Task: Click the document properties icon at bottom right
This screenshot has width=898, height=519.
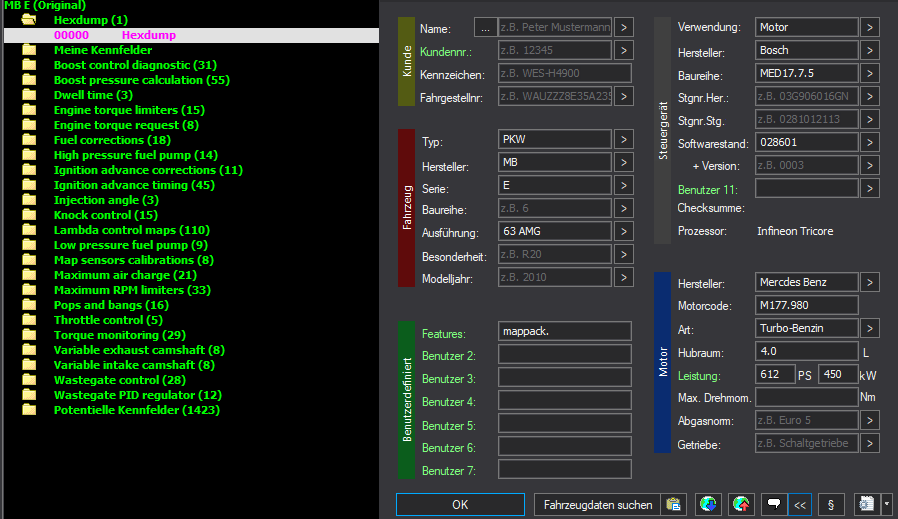Action: [x=867, y=505]
